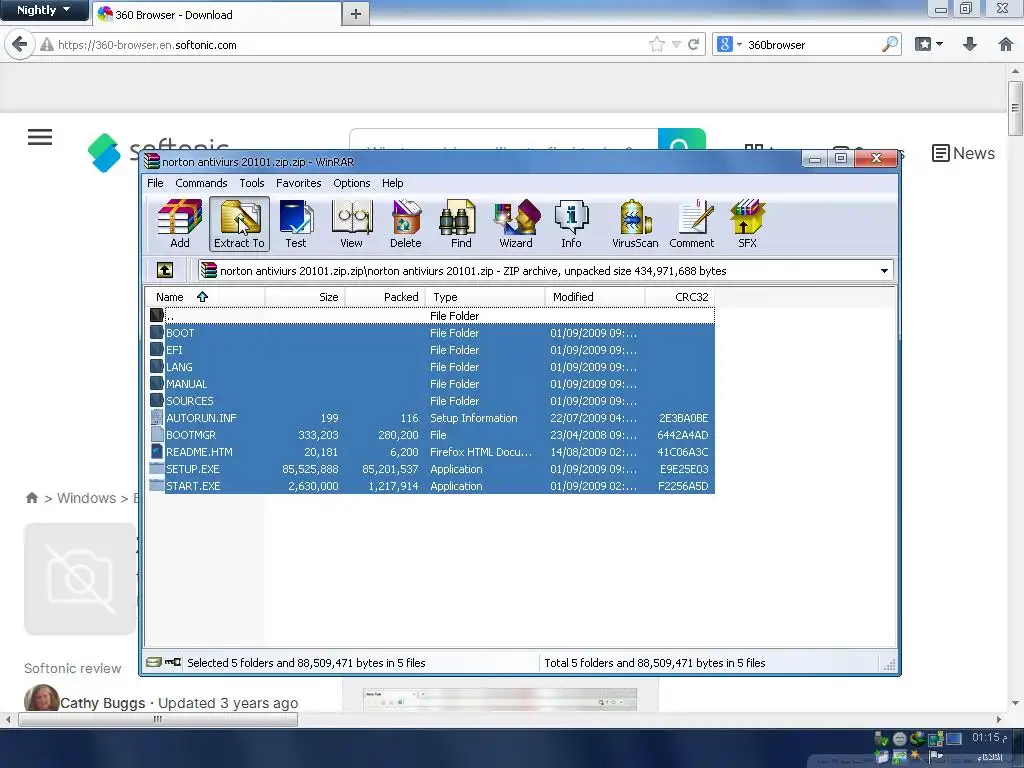Click the page vertical scrollbar thumb
The height and width of the screenshot is (768, 1024).
tap(1015, 108)
